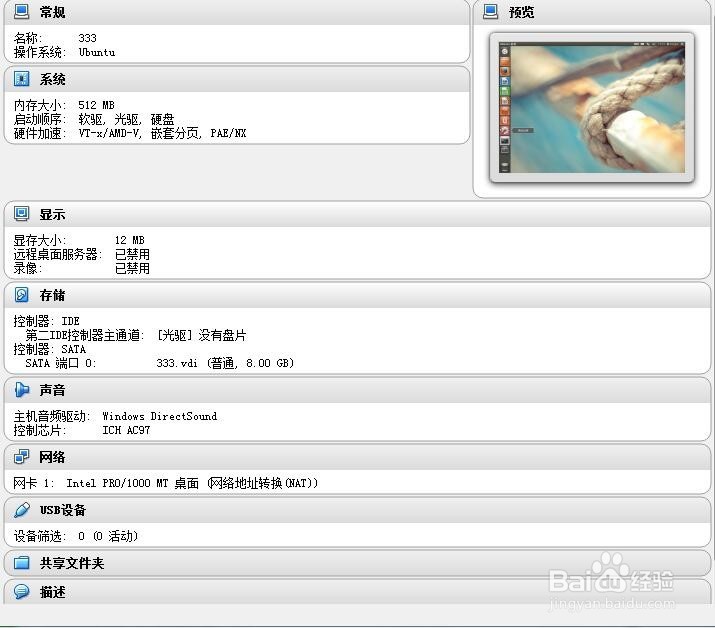Viewport: 715px width, 628px height.
Task: Click the USB设备 plug icon
Action: coord(21,509)
